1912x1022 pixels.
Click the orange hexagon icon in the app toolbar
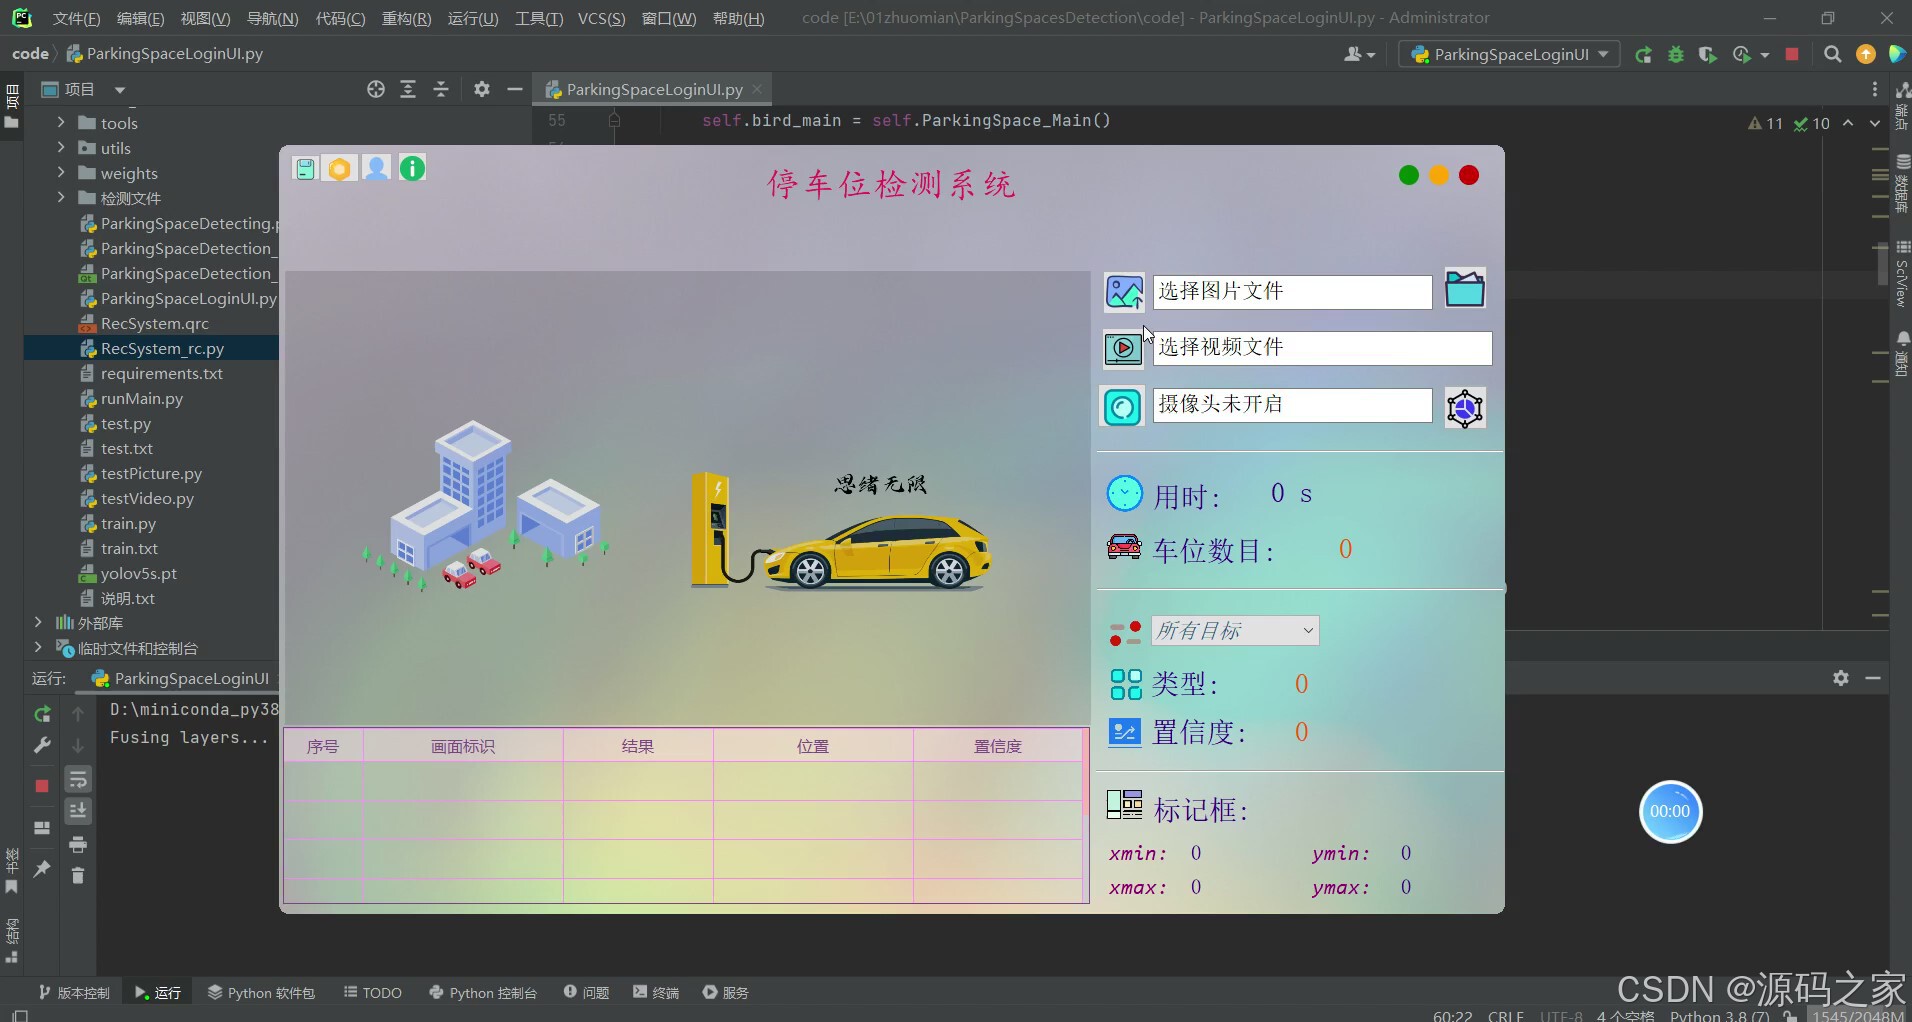coord(340,169)
